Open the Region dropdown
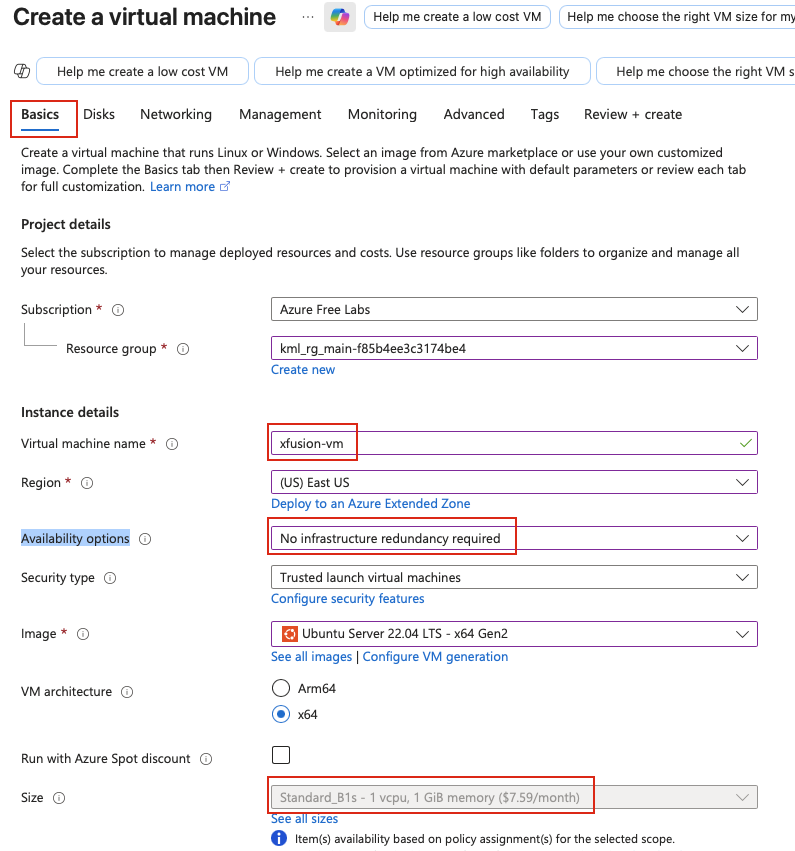Screen dimensions: 795x851 pyautogui.click(x=514, y=482)
